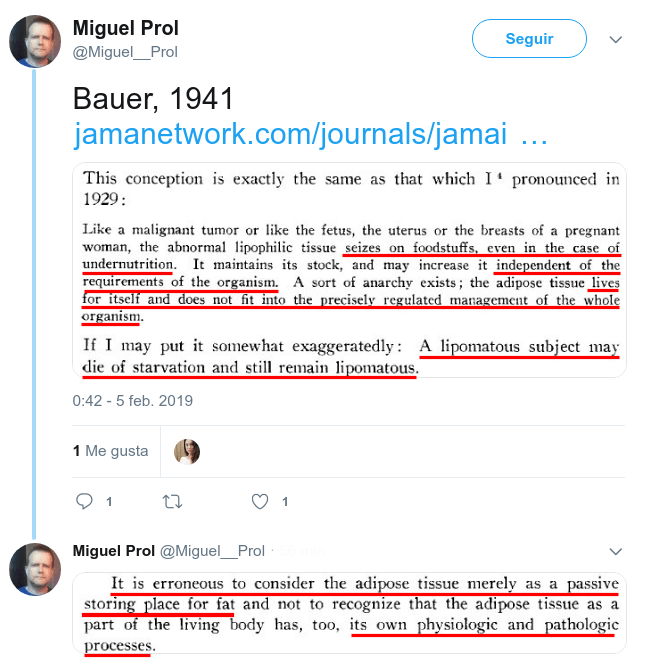Open the reply tweet's chevron menu
The height and width of the screenshot is (664, 645).
pos(615,551)
